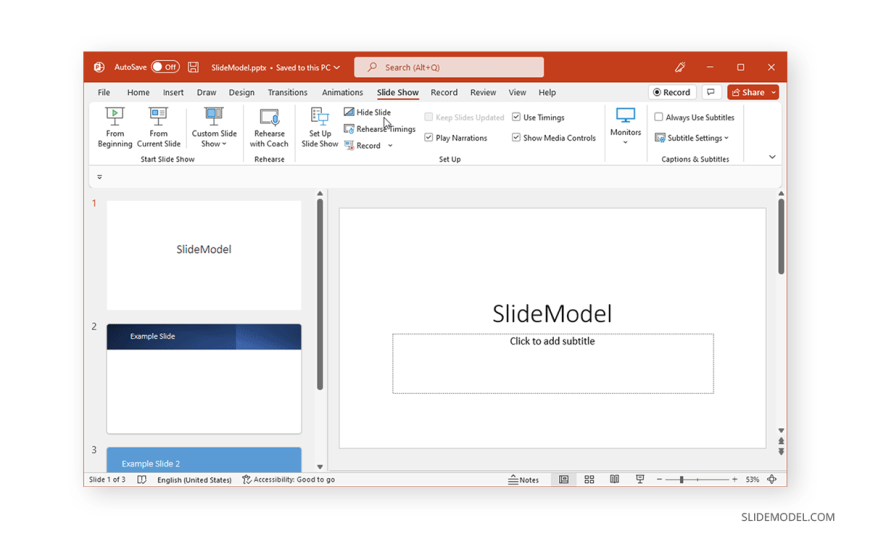
Task: Open the File tab
Action: point(104,92)
